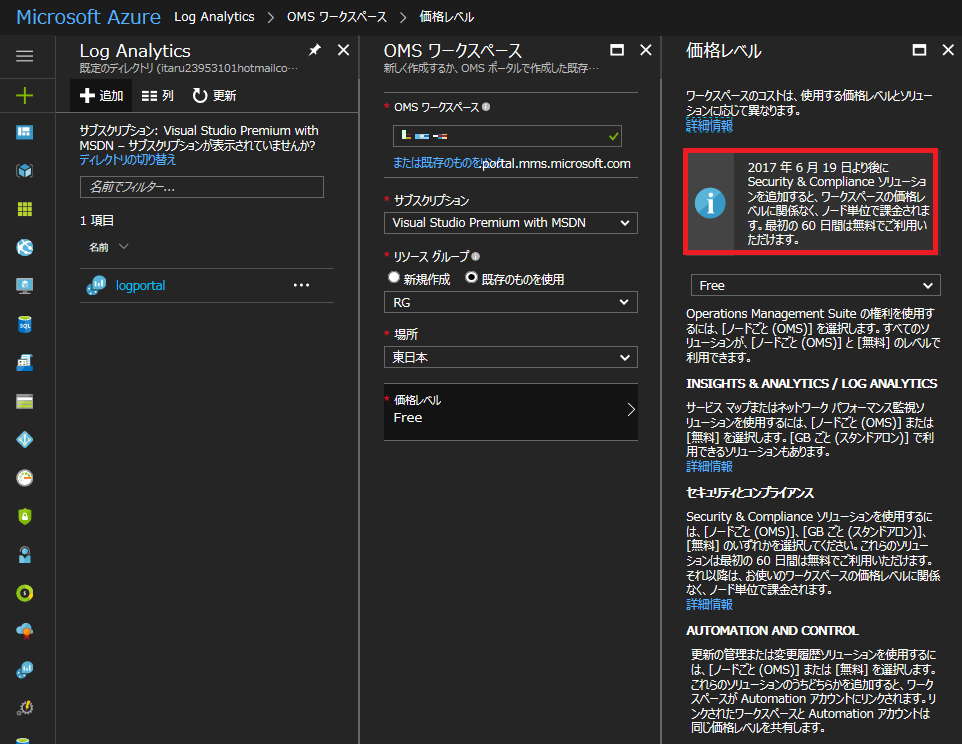Open the globe App Services sidebar icon

[x=25, y=247]
